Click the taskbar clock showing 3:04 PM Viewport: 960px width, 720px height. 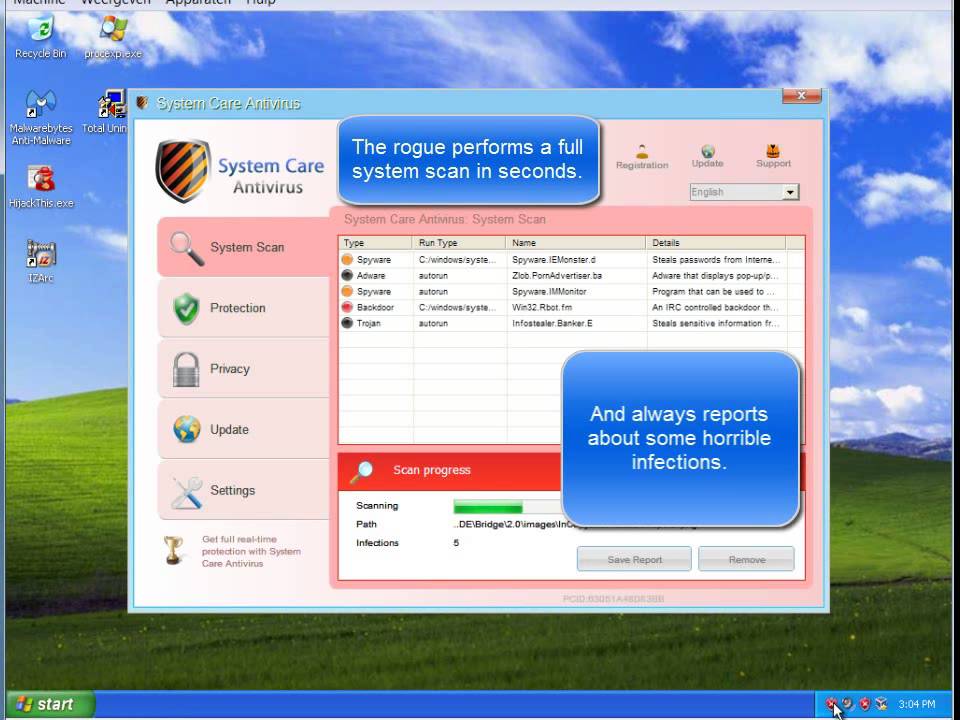pos(916,704)
